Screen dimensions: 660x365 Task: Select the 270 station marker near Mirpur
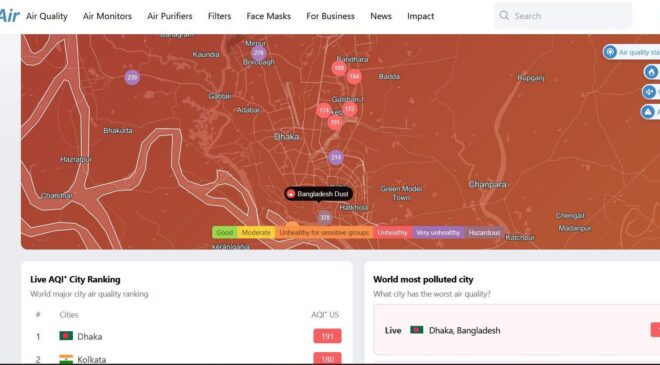[x=258, y=53]
